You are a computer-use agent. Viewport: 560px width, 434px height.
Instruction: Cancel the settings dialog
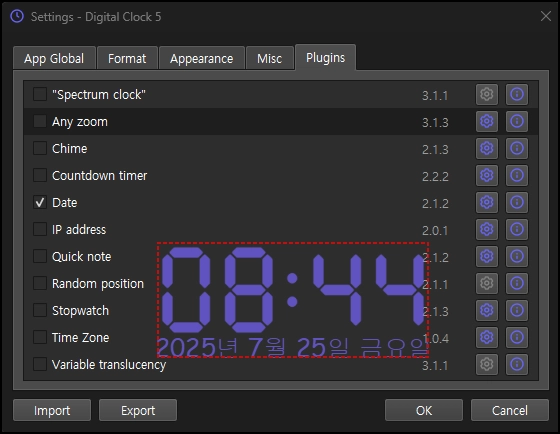click(x=510, y=410)
